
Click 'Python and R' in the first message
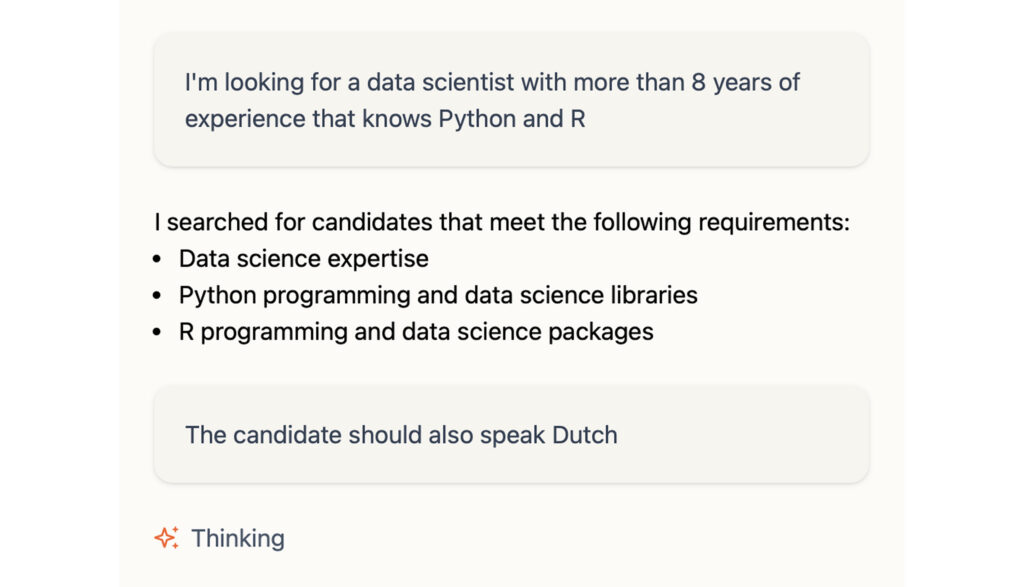511,118
